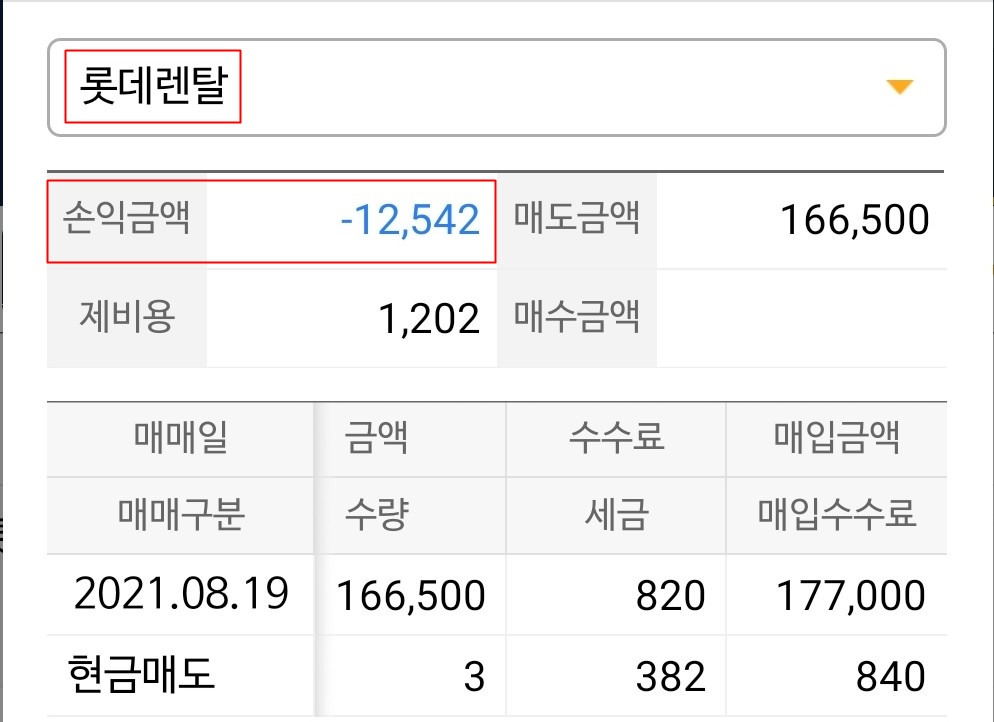Click the 매입수수료 column header
This screenshot has height=722, width=994.
837,513
